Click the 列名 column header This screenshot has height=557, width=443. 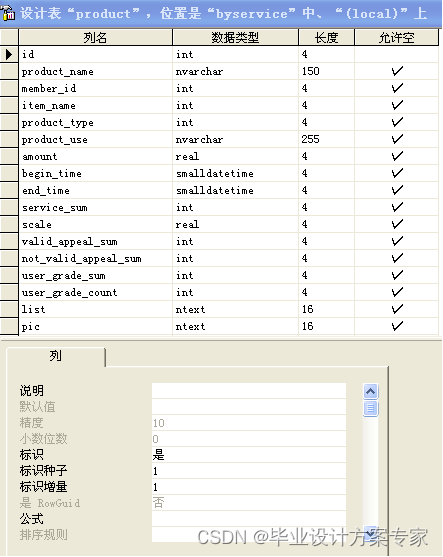coord(95,37)
